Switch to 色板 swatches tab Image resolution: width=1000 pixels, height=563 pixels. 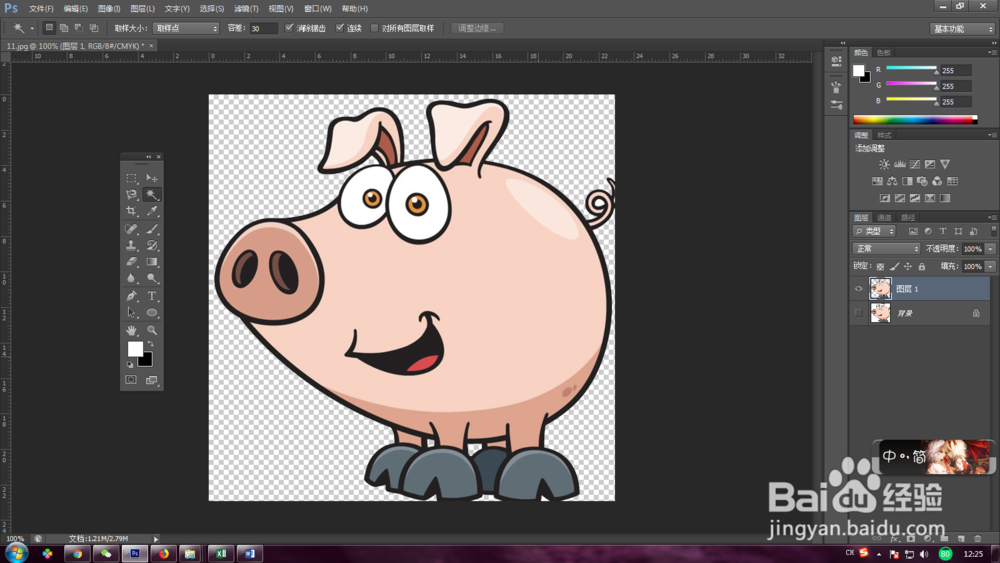tap(883, 52)
